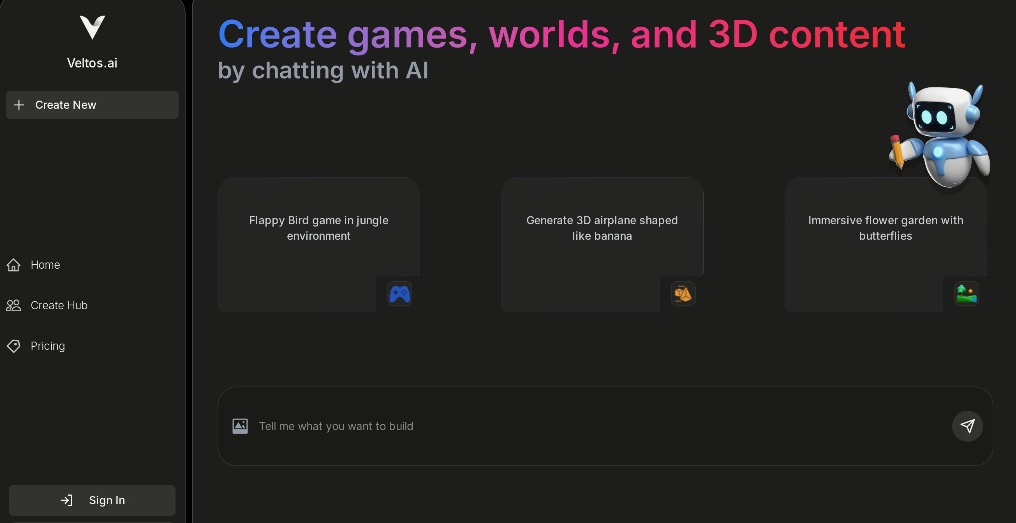Attach an image using the picture icon
Viewport: 1016px width, 523px height.
(x=240, y=426)
